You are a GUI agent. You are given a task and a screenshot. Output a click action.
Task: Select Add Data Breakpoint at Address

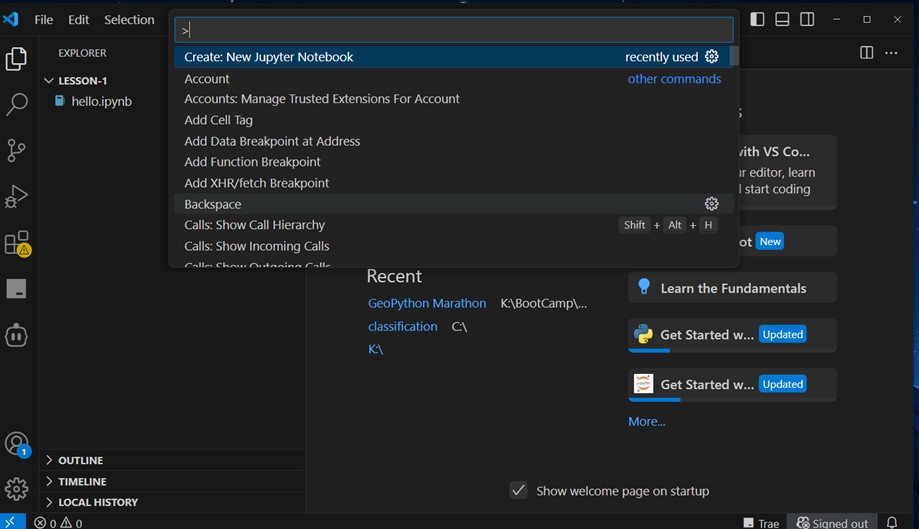[x=454, y=141]
